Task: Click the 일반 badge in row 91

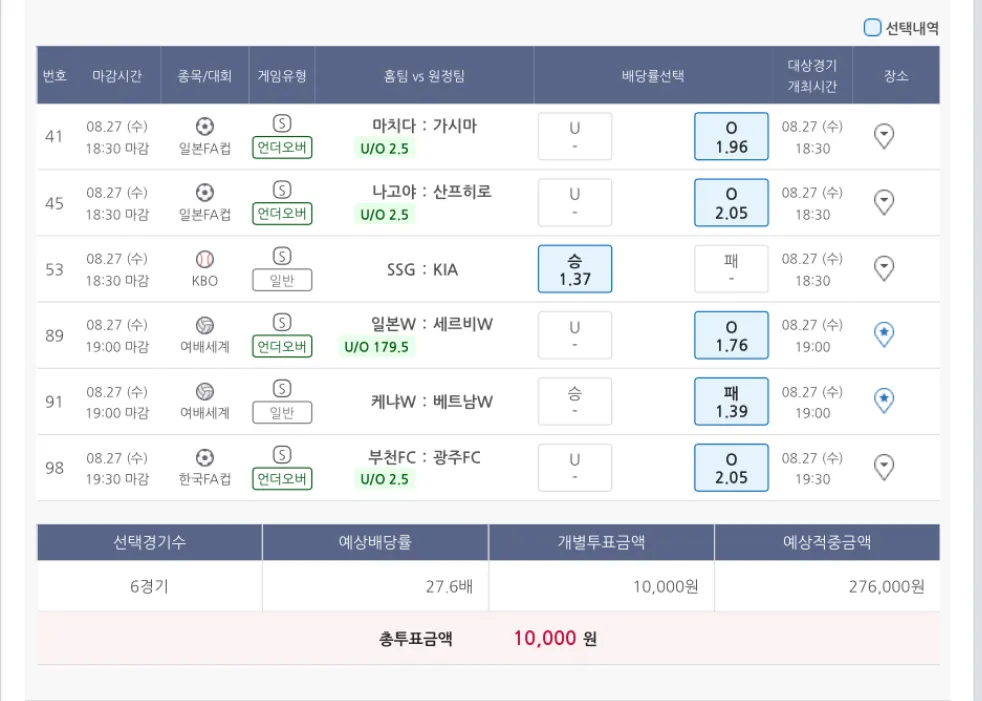Action: coord(282,412)
